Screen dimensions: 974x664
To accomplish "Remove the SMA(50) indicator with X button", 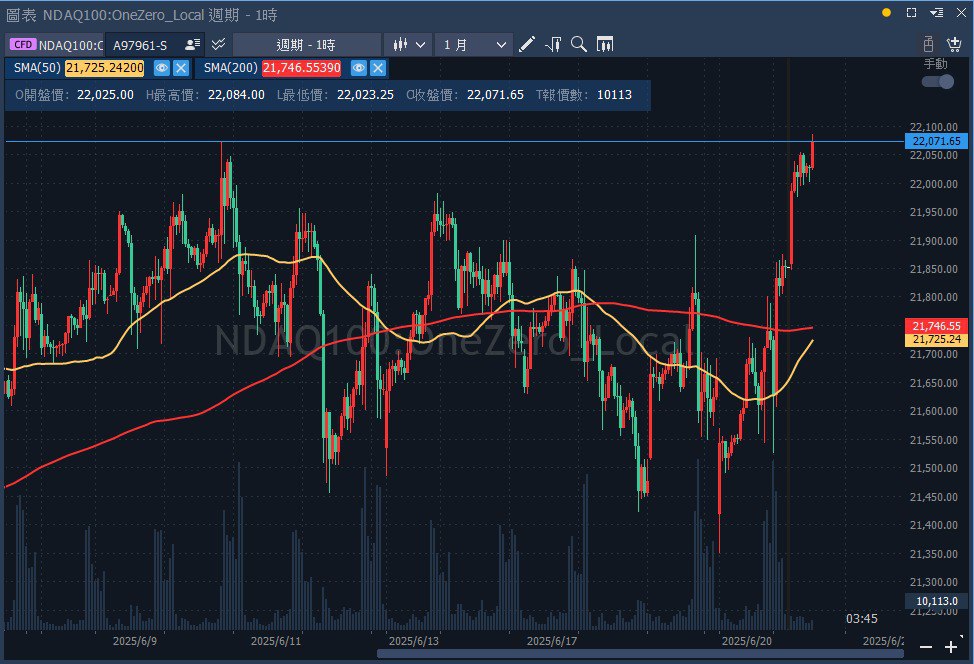I will [x=180, y=68].
